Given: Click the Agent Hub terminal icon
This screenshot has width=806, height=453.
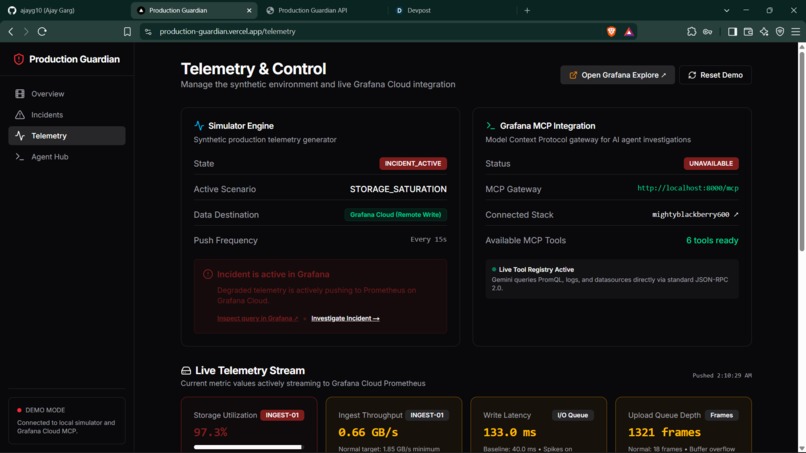Looking at the screenshot, I should [x=20, y=157].
